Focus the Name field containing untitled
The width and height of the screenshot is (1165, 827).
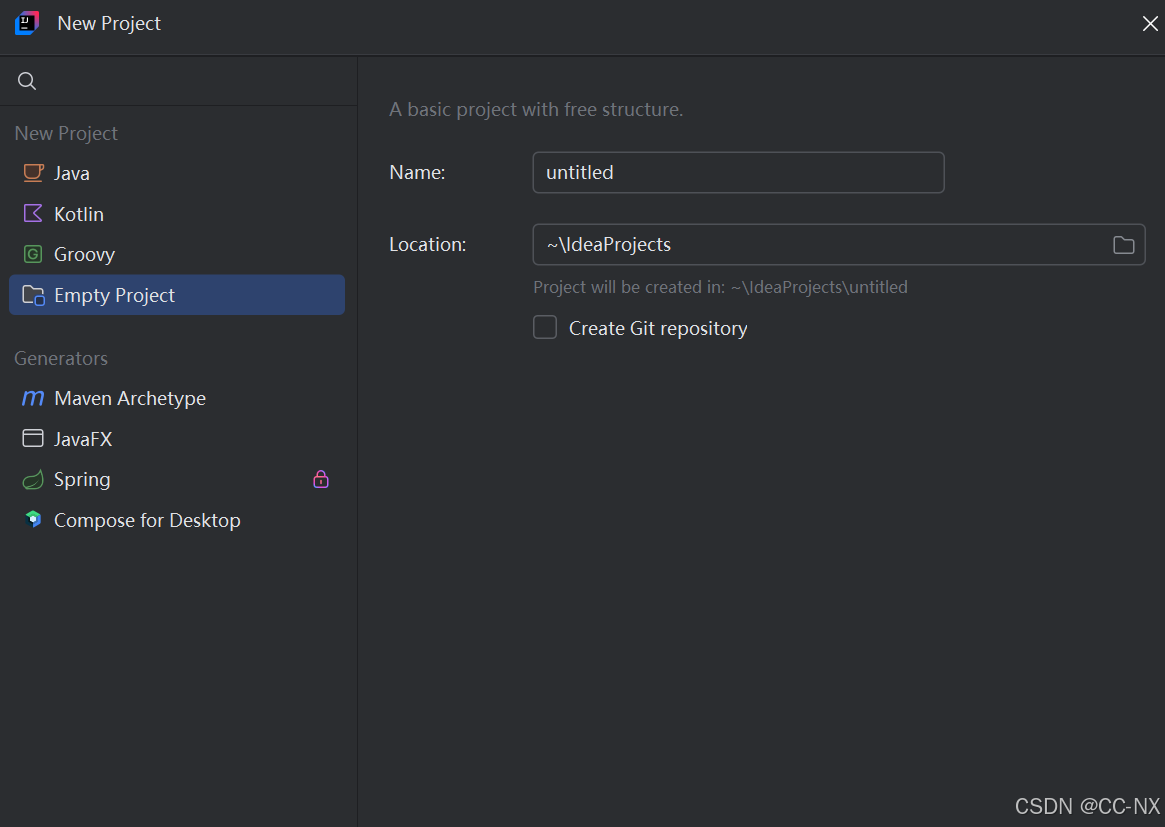tap(739, 172)
